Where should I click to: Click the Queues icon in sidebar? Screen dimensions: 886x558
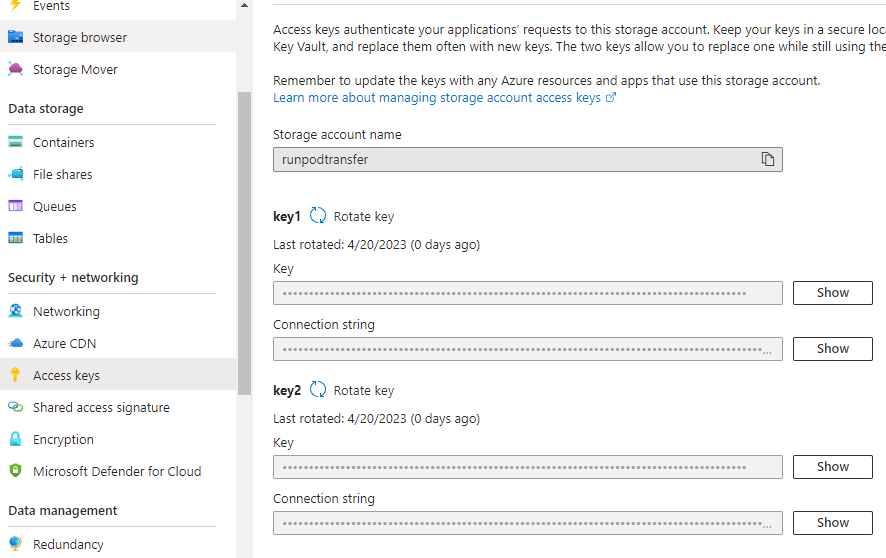(15, 207)
